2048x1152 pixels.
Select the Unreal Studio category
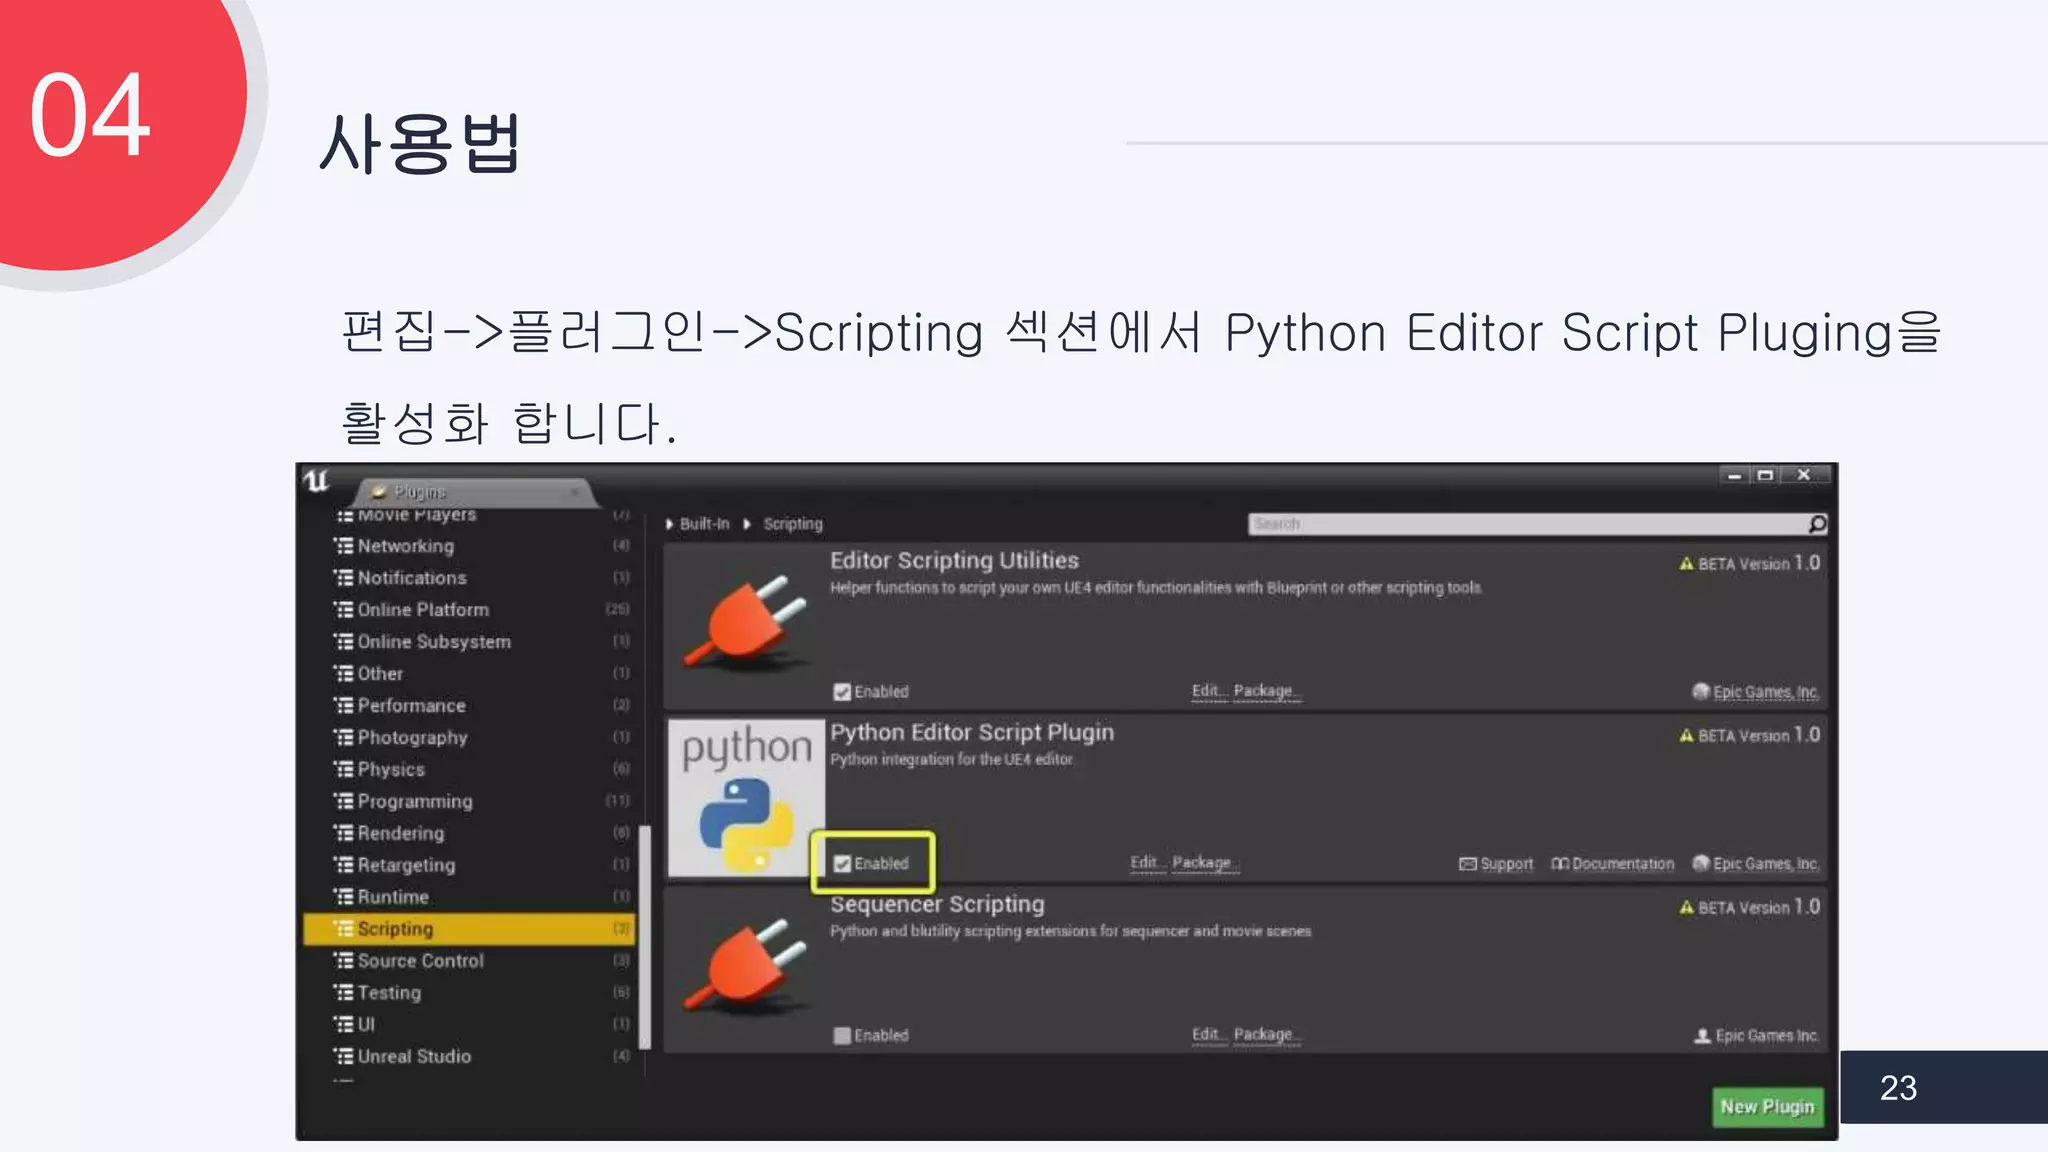(414, 1057)
